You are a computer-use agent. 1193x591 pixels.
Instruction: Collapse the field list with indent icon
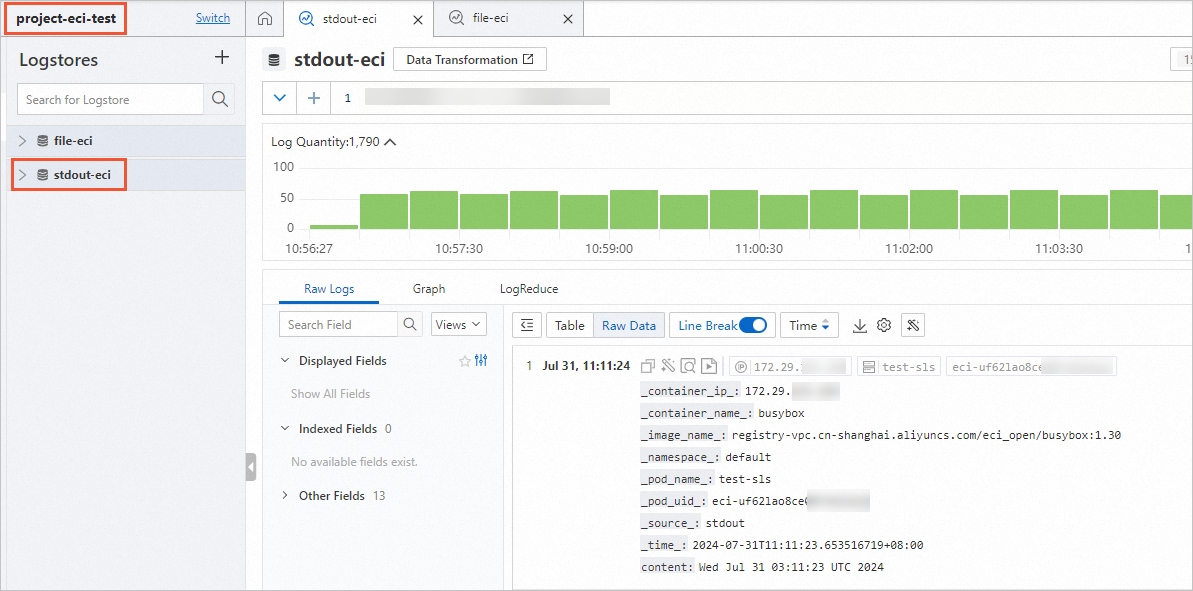(527, 326)
